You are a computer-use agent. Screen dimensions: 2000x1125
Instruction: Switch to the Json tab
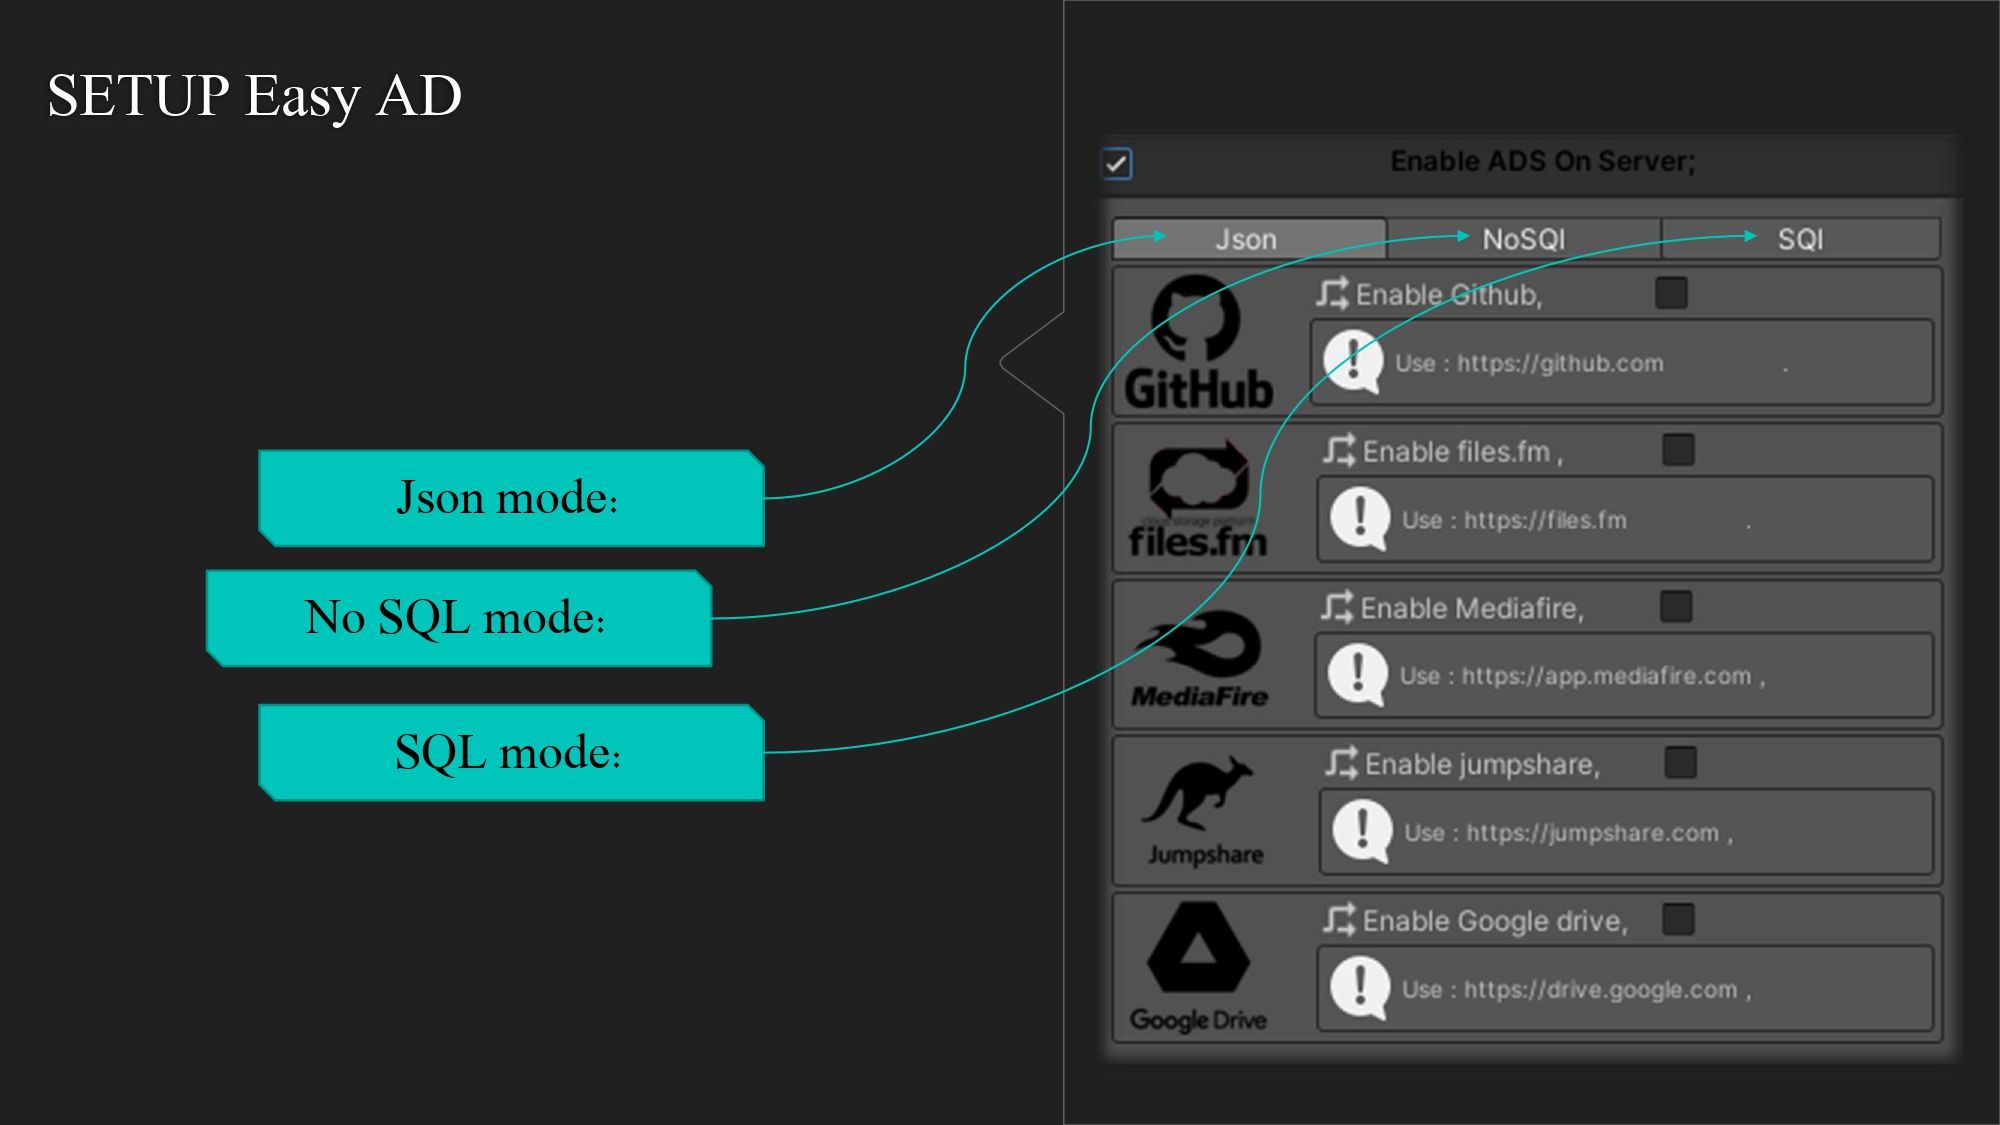pos(1248,240)
